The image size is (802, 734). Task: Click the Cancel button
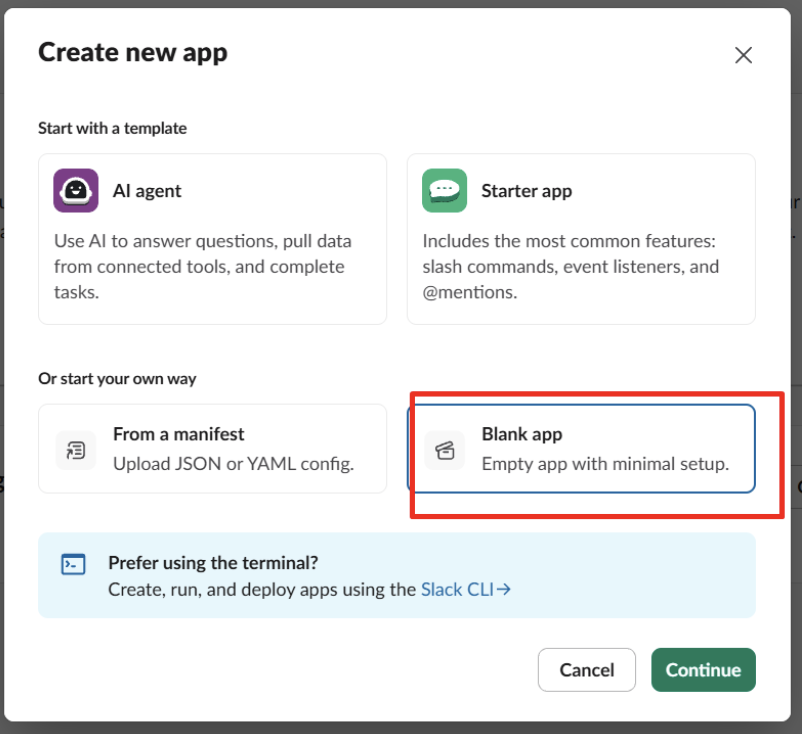(x=587, y=670)
